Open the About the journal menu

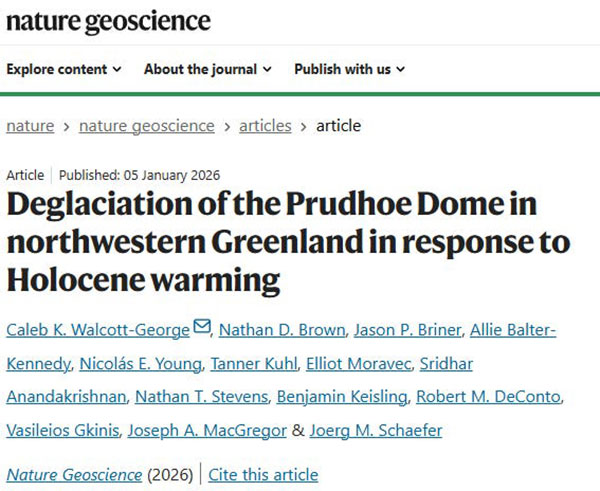(207, 70)
